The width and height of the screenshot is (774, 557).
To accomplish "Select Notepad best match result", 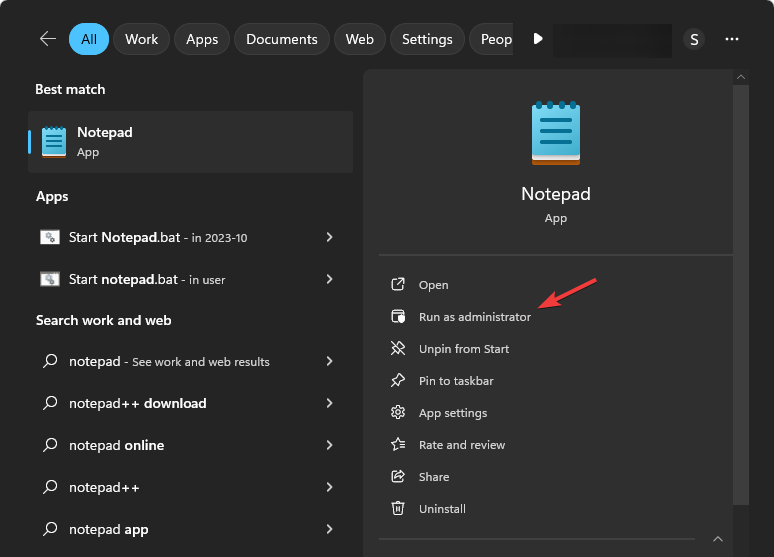I will coord(190,141).
